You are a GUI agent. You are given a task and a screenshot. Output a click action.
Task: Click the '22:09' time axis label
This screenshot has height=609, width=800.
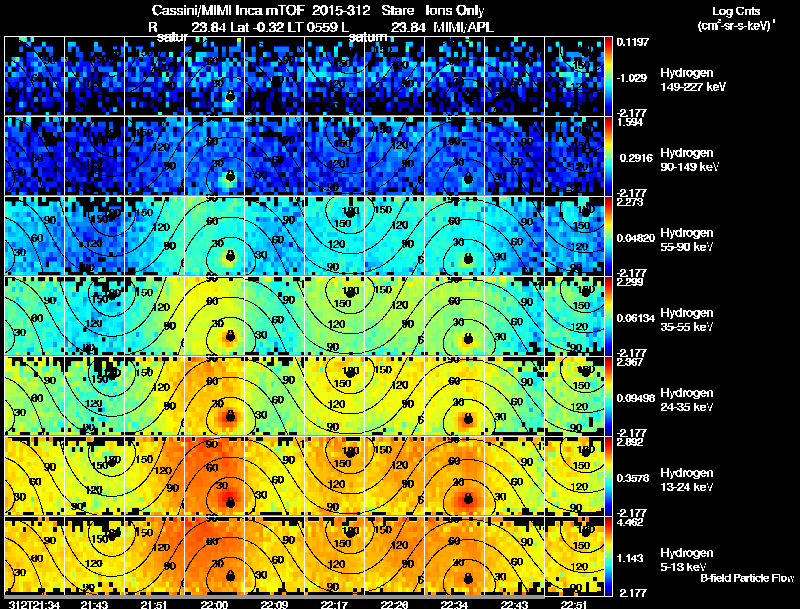pos(274,605)
